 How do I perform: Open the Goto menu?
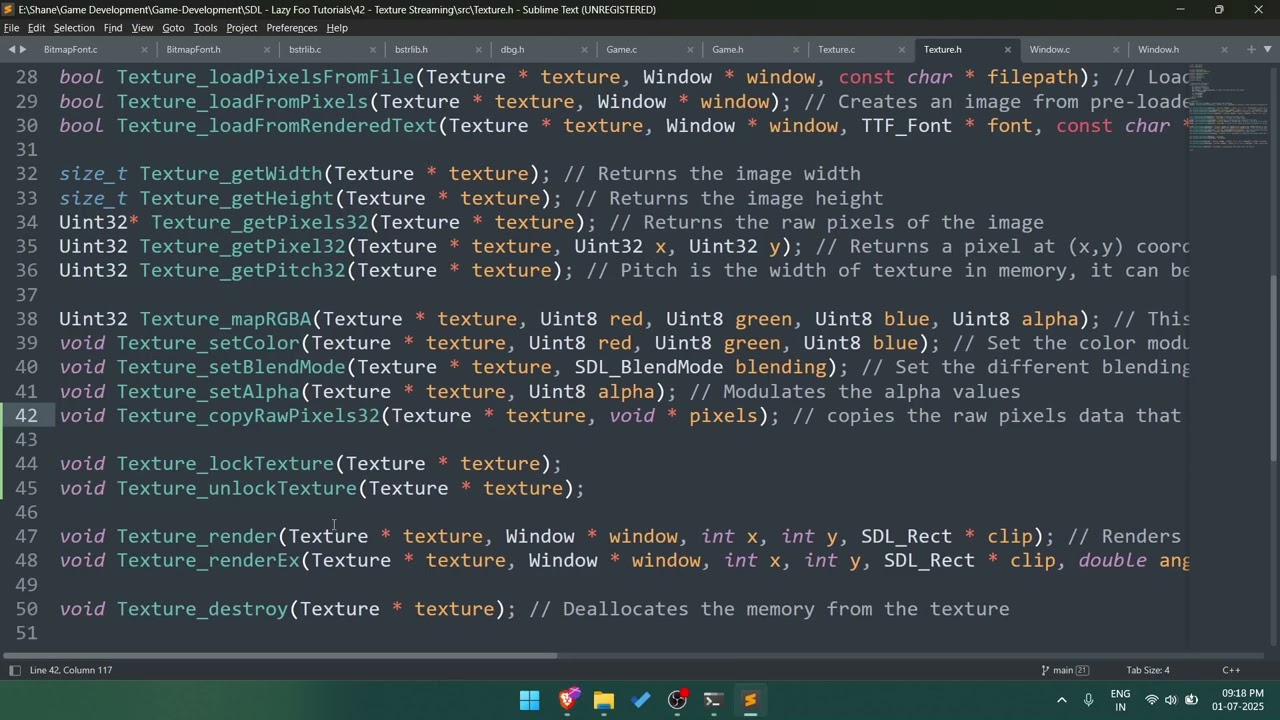tap(173, 28)
